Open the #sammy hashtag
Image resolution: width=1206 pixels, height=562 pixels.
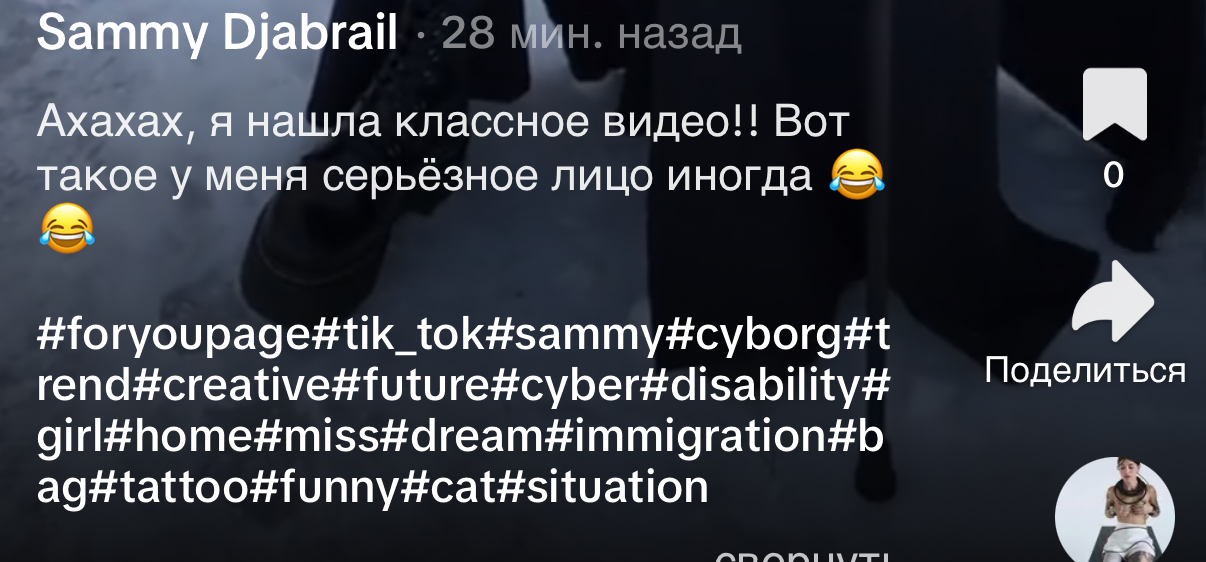click(574, 334)
